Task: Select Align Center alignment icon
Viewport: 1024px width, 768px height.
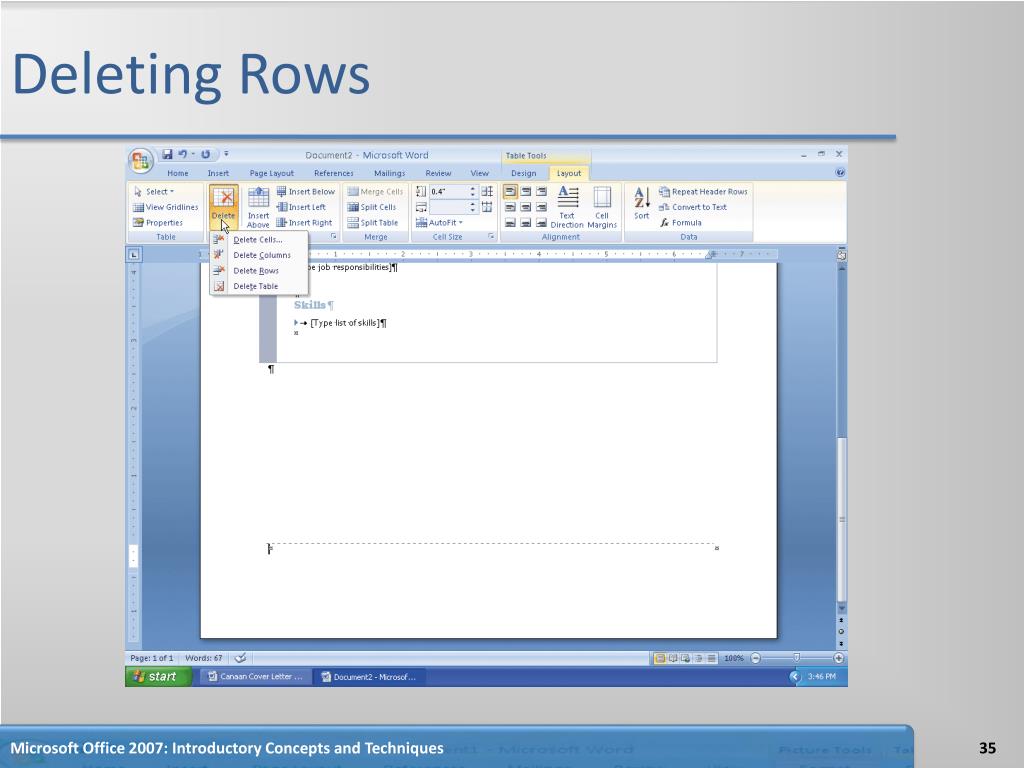Action: tap(526, 207)
